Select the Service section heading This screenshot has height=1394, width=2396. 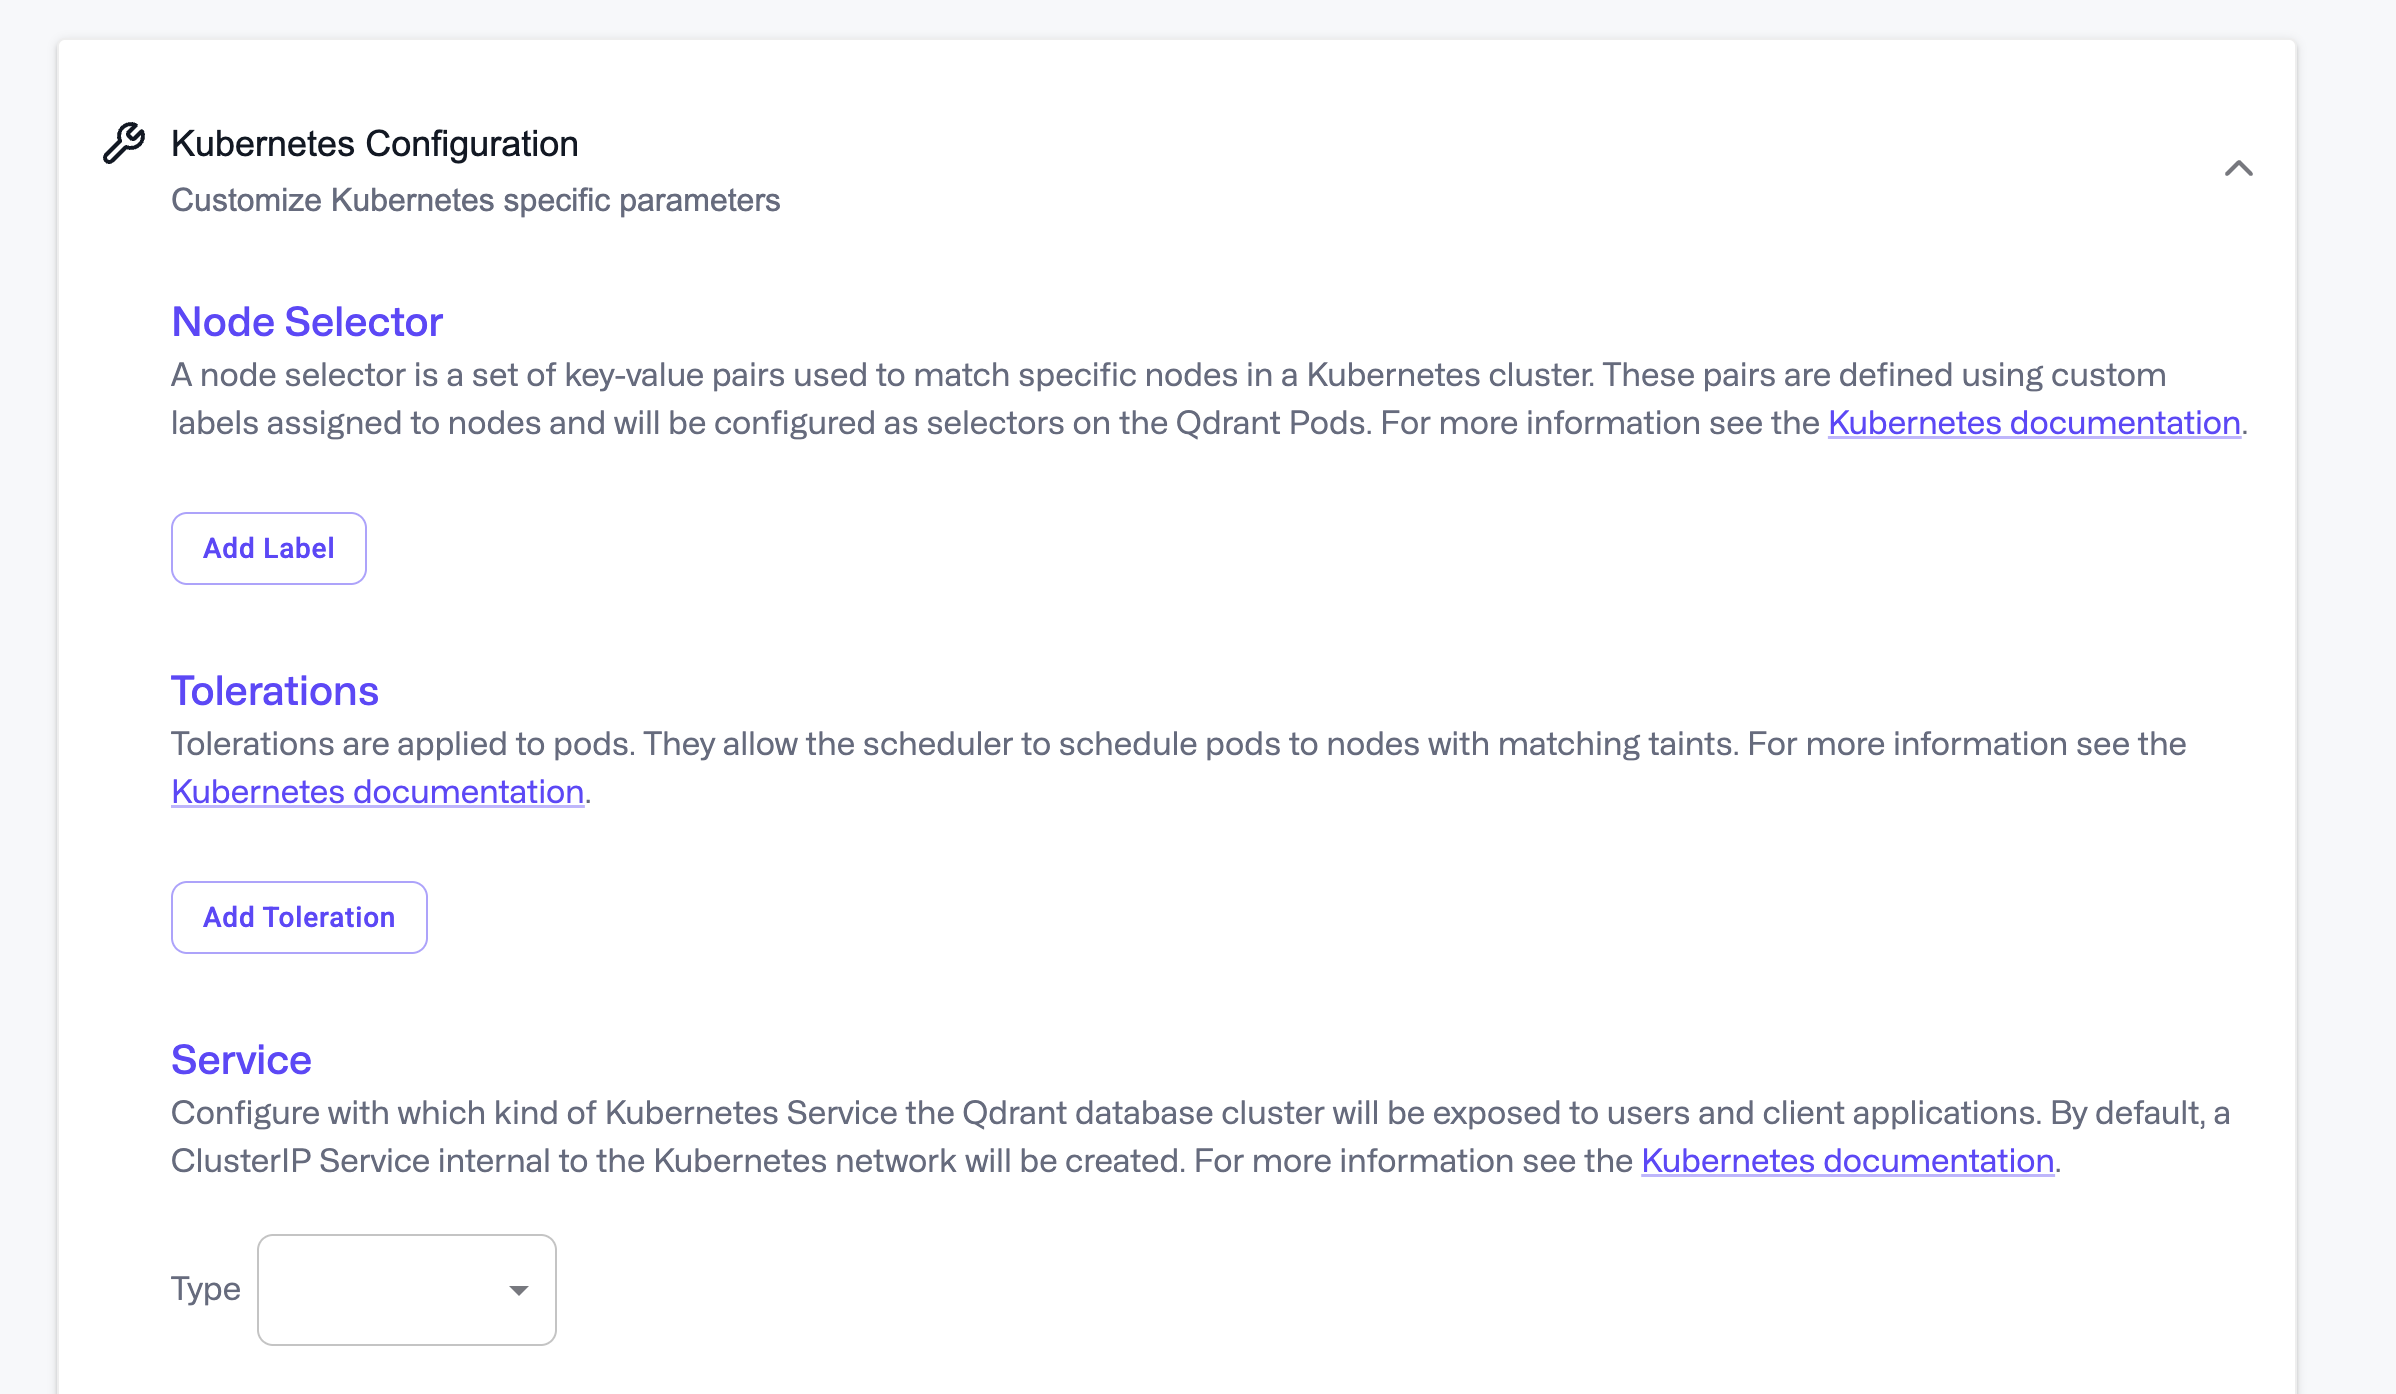click(241, 1059)
